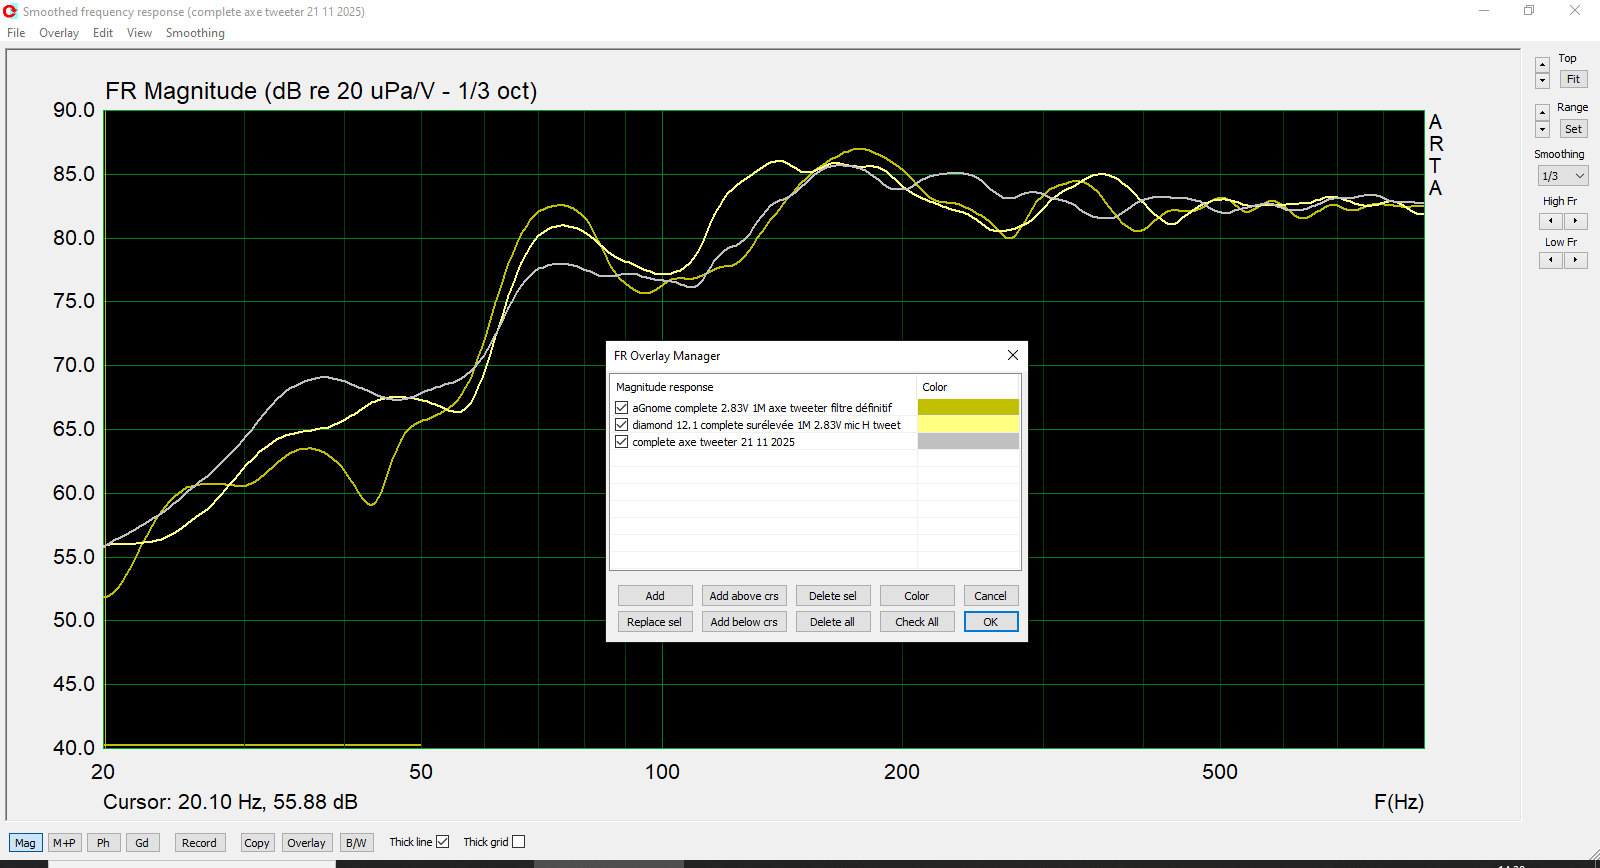Click the Low Fr left arrow
The width and height of the screenshot is (1600, 868).
1551,260
